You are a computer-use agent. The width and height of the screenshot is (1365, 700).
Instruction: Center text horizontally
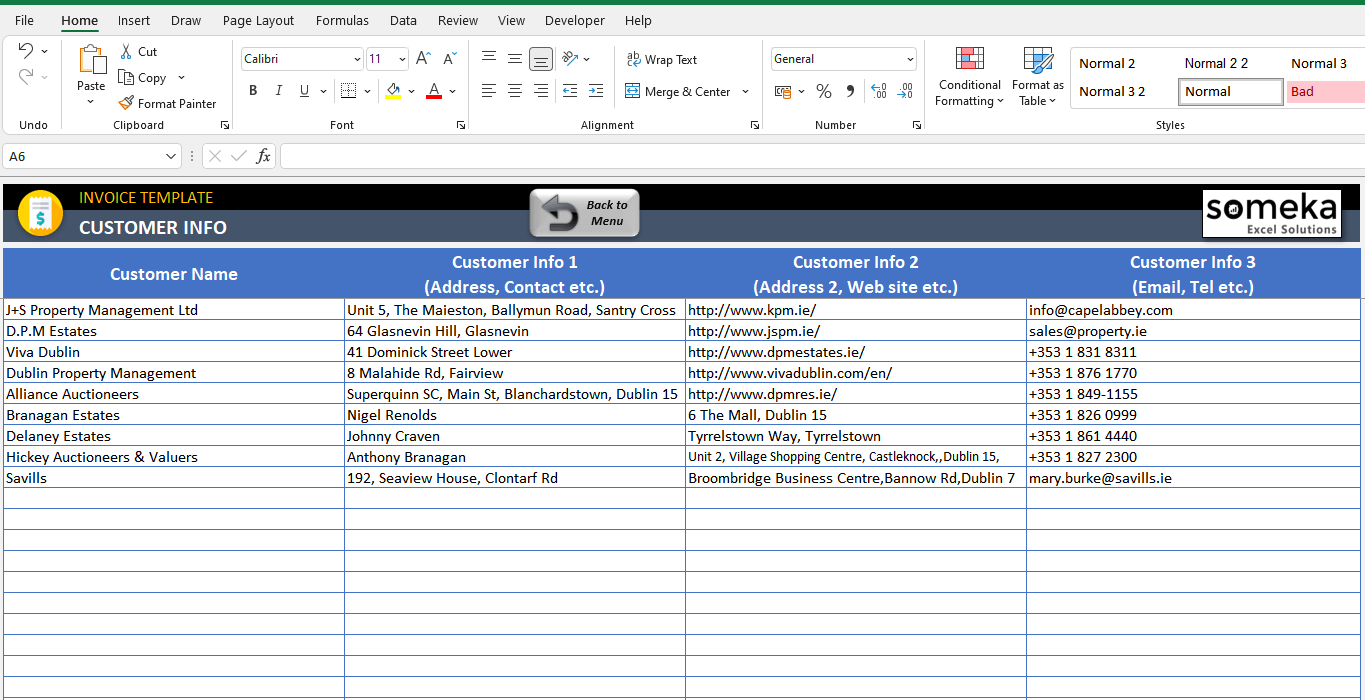point(515,91)
